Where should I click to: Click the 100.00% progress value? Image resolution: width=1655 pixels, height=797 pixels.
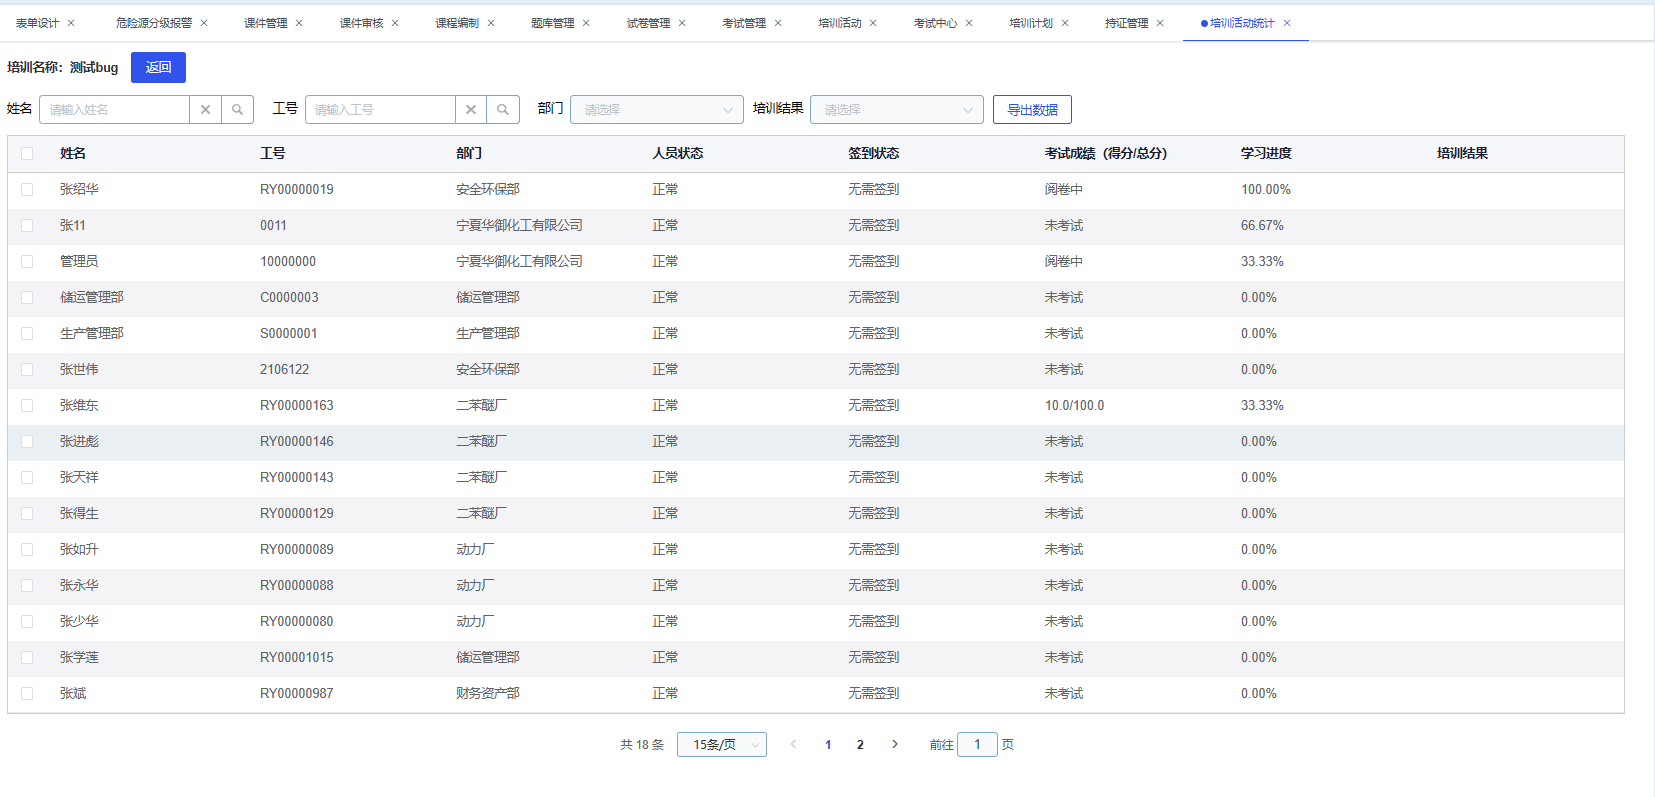click(x=1266, y=190)
